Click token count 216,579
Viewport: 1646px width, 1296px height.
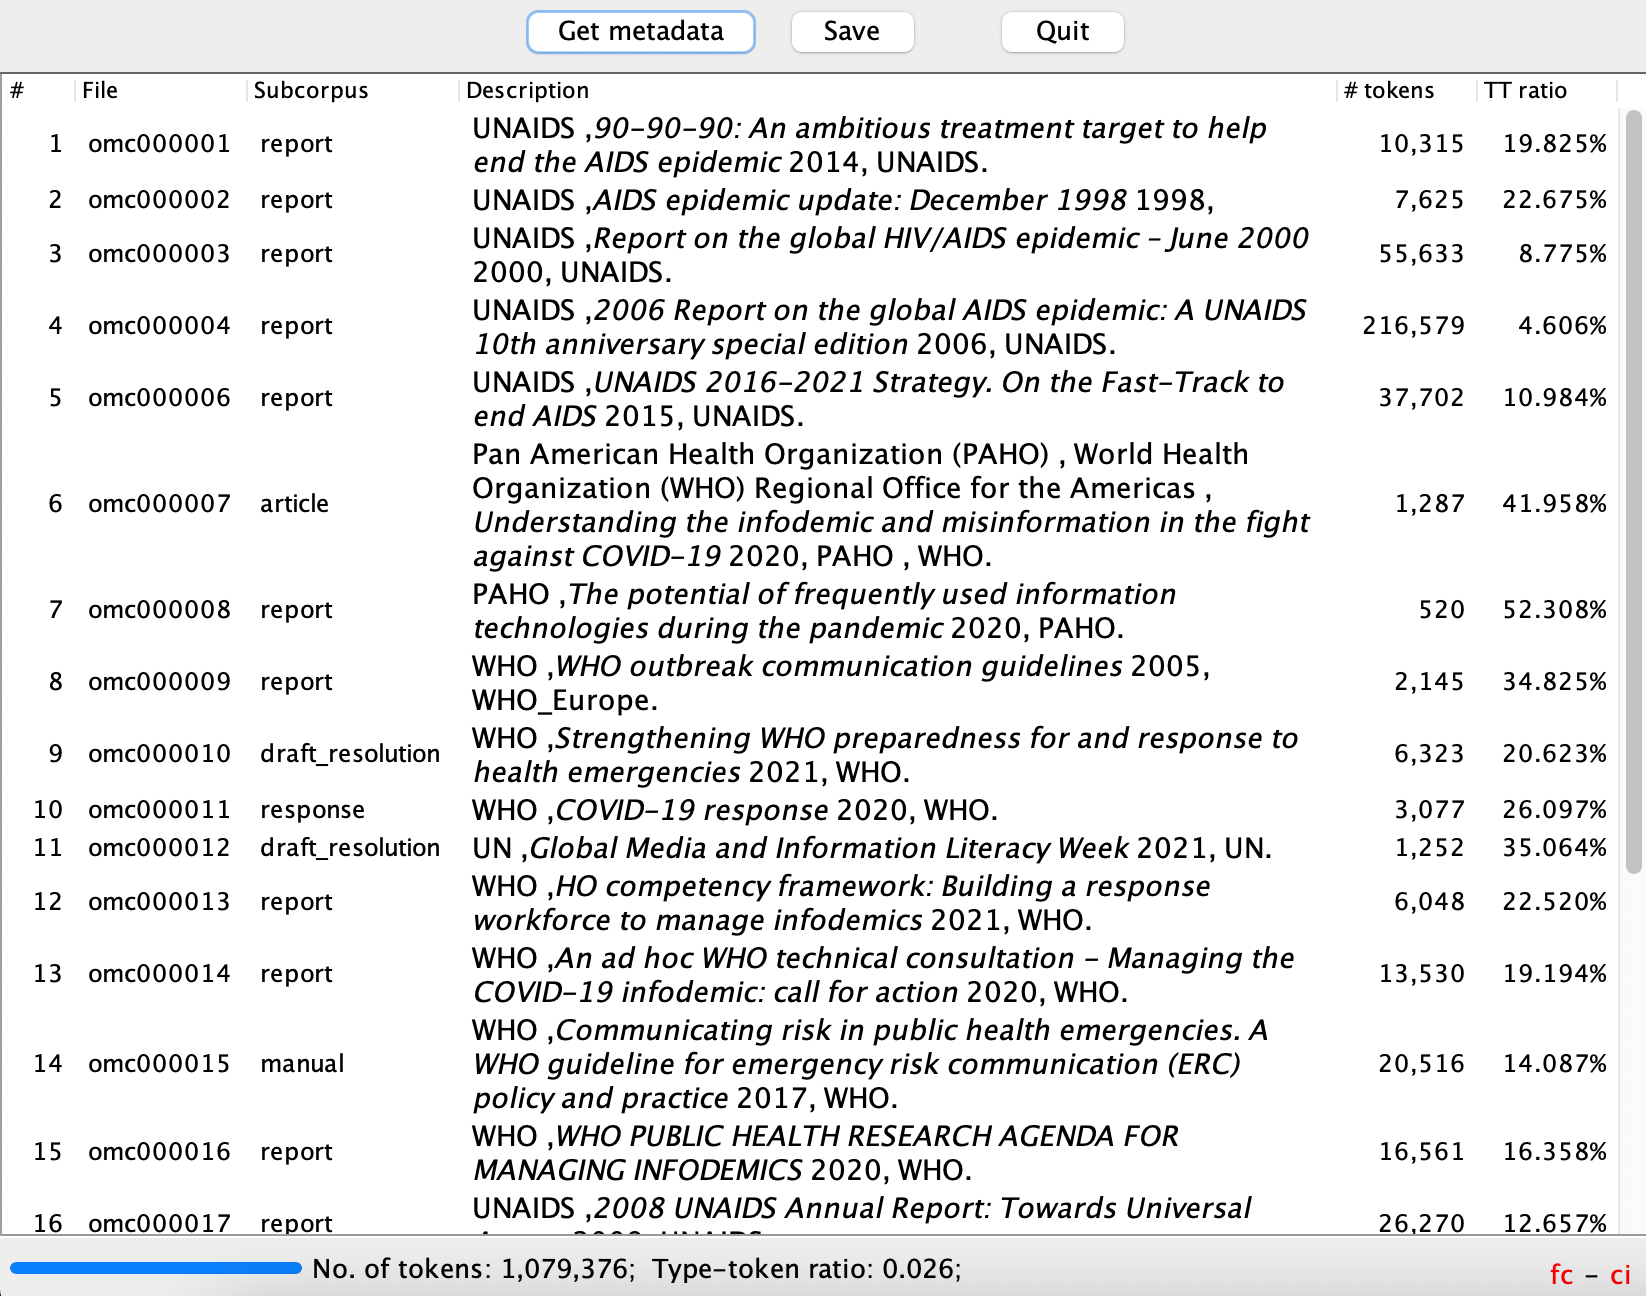coord(1413,326)
